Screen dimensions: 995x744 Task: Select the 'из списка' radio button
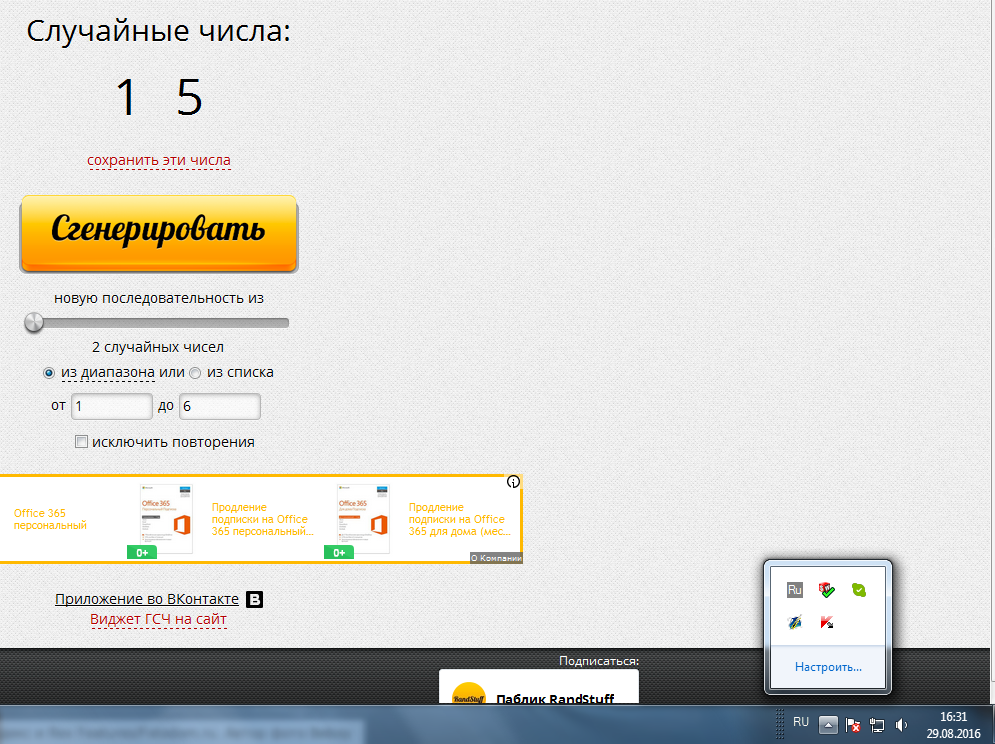(195, 373)
